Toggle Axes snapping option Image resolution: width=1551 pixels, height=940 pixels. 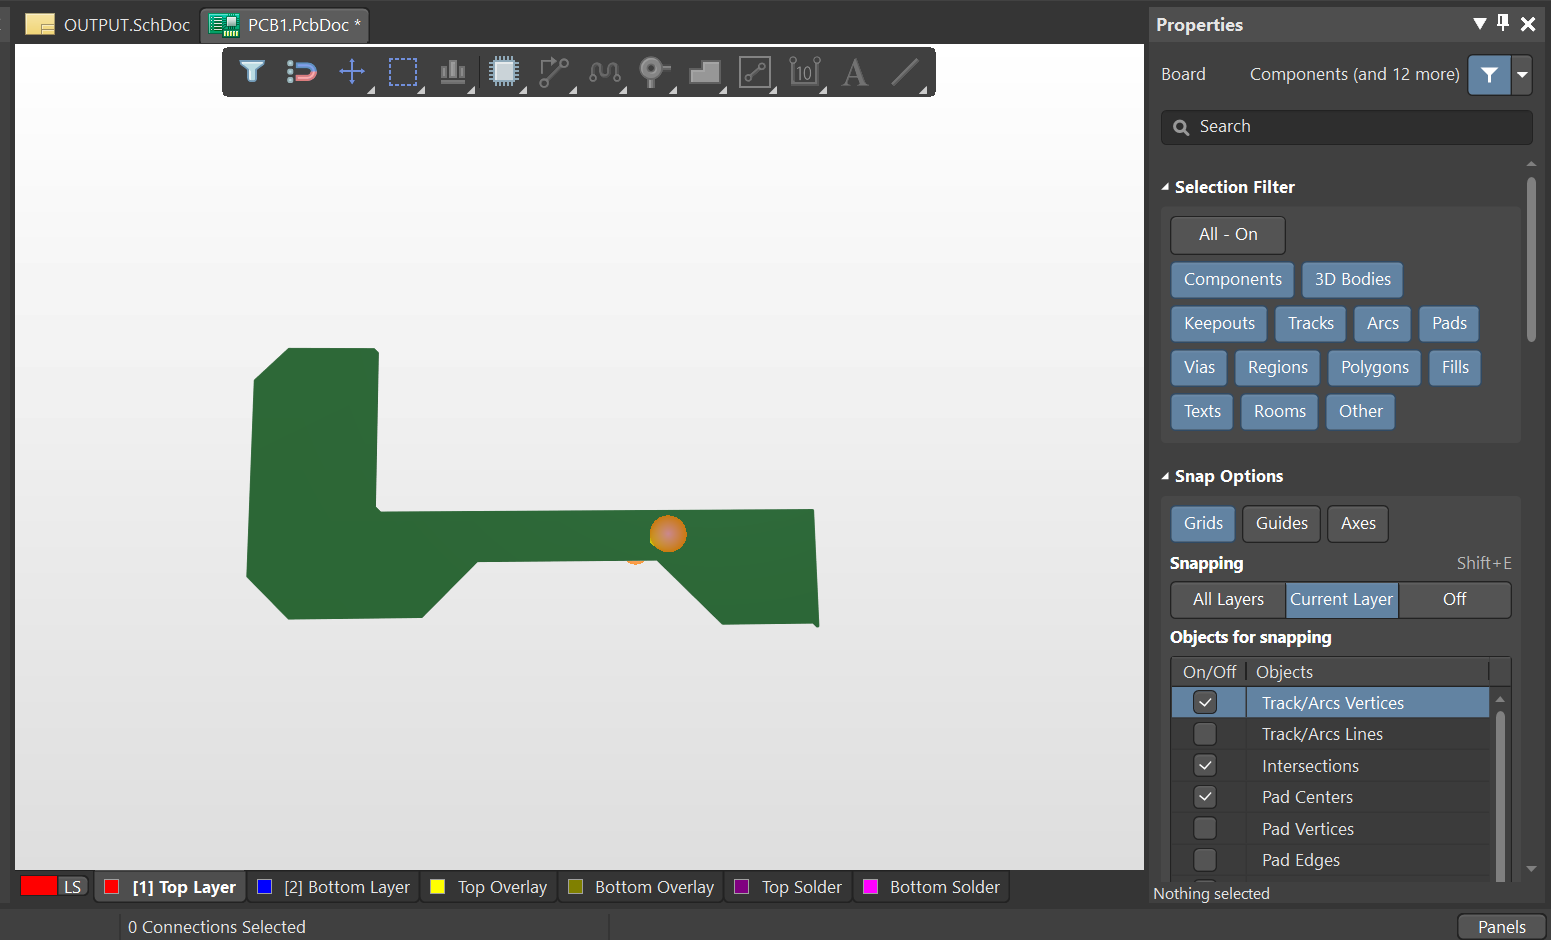point(1358,524)
